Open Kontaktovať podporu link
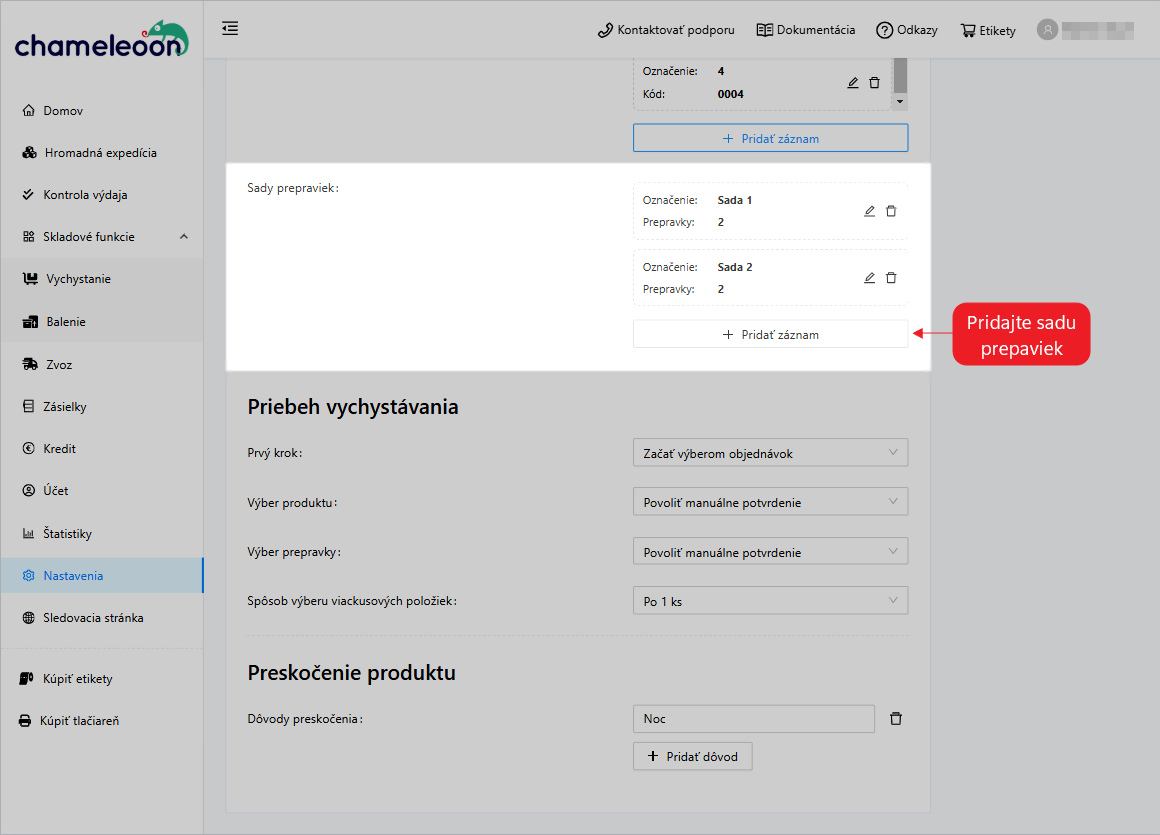Screen dimensions: 1160x835 click(665, 30)
